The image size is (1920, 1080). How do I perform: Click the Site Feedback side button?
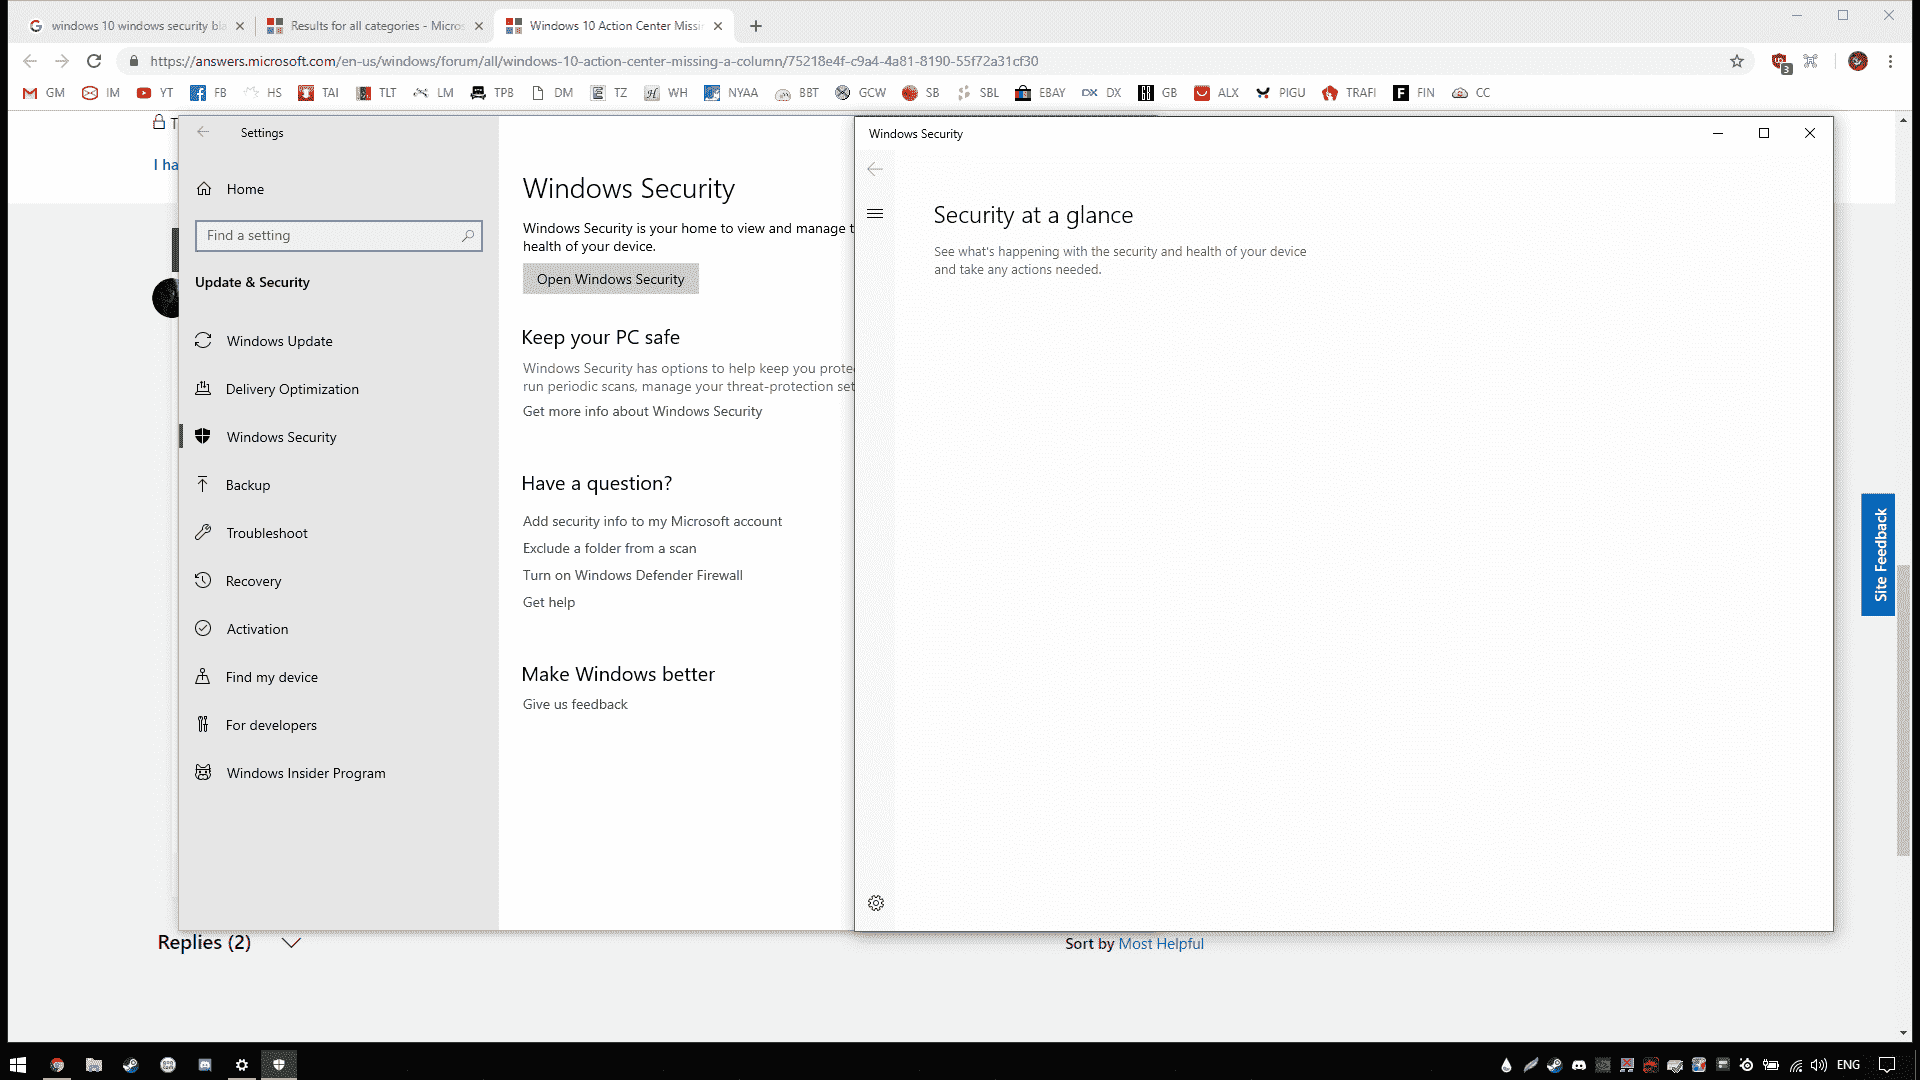1878,555
